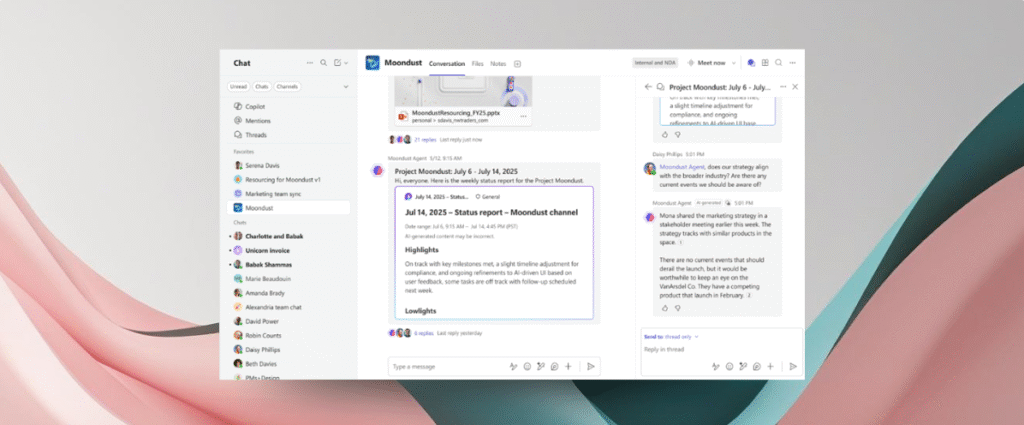Open more options for MoondustResourcing_FY25.pptx
Viewport: 1024px width, 425px height.
(523, 116)
